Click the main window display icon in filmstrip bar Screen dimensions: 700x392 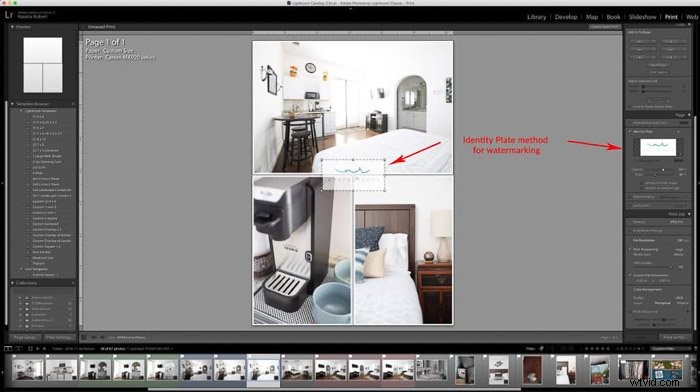pyautogui.click(x=8, y=349)
